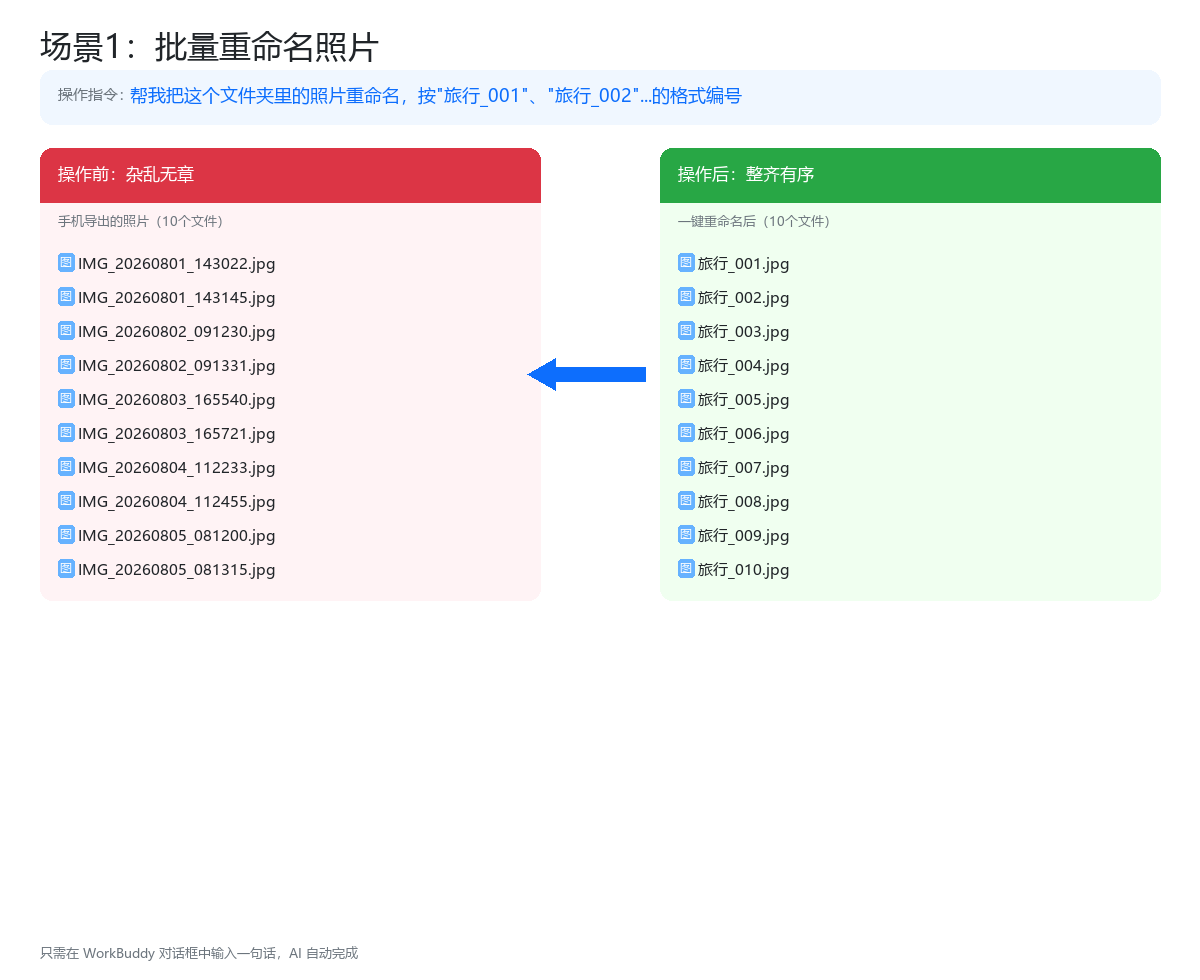
Task: Select renamed file 旅行_009.jpg
Action: [744, 536]
